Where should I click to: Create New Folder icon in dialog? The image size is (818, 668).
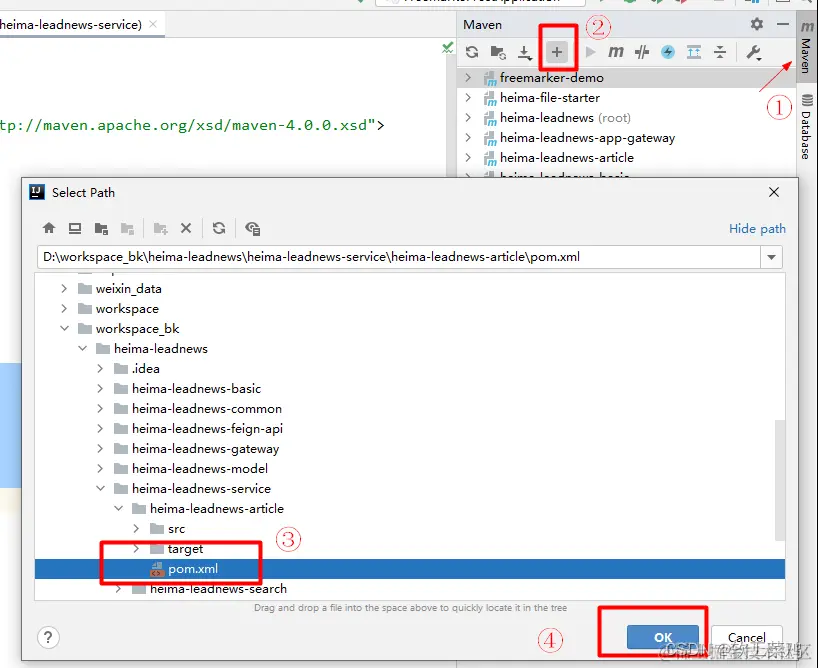(x=160, y=228)
